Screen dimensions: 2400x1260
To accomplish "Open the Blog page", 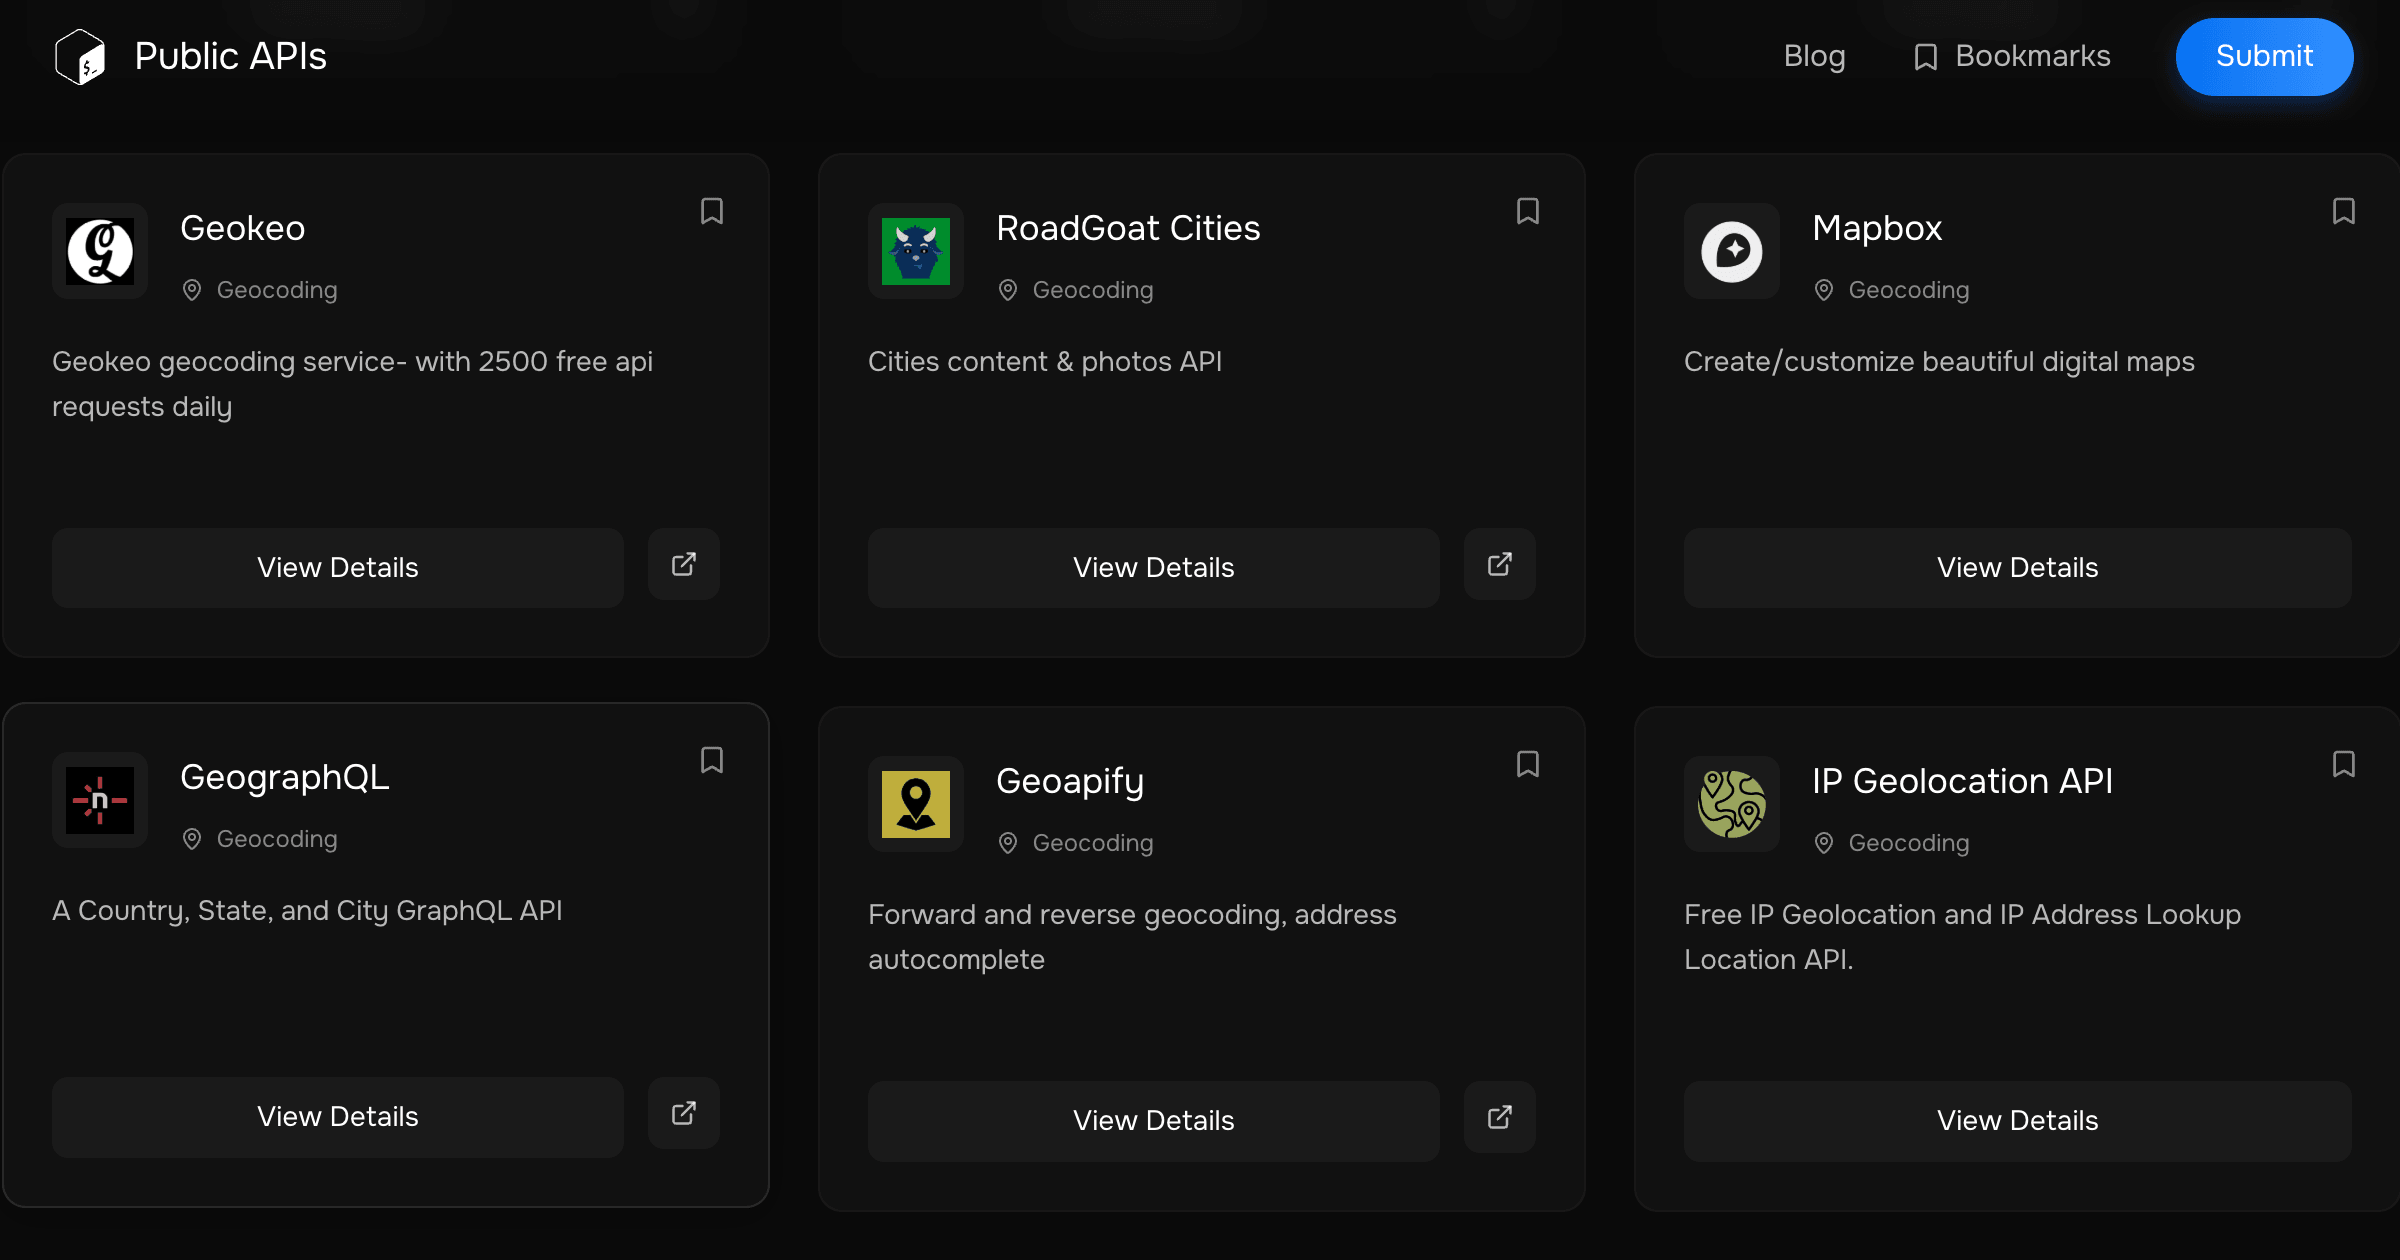I will pyautogui.click(x=1814, y=56).
